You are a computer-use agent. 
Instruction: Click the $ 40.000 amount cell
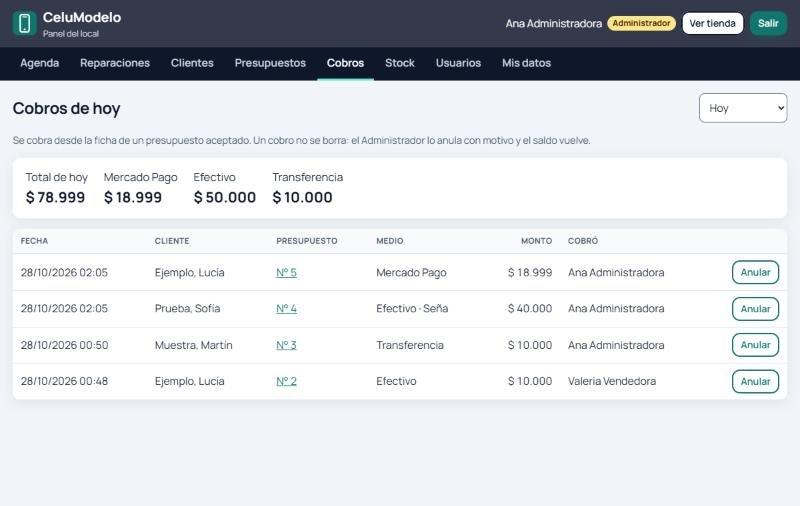[x=530, y=309]
